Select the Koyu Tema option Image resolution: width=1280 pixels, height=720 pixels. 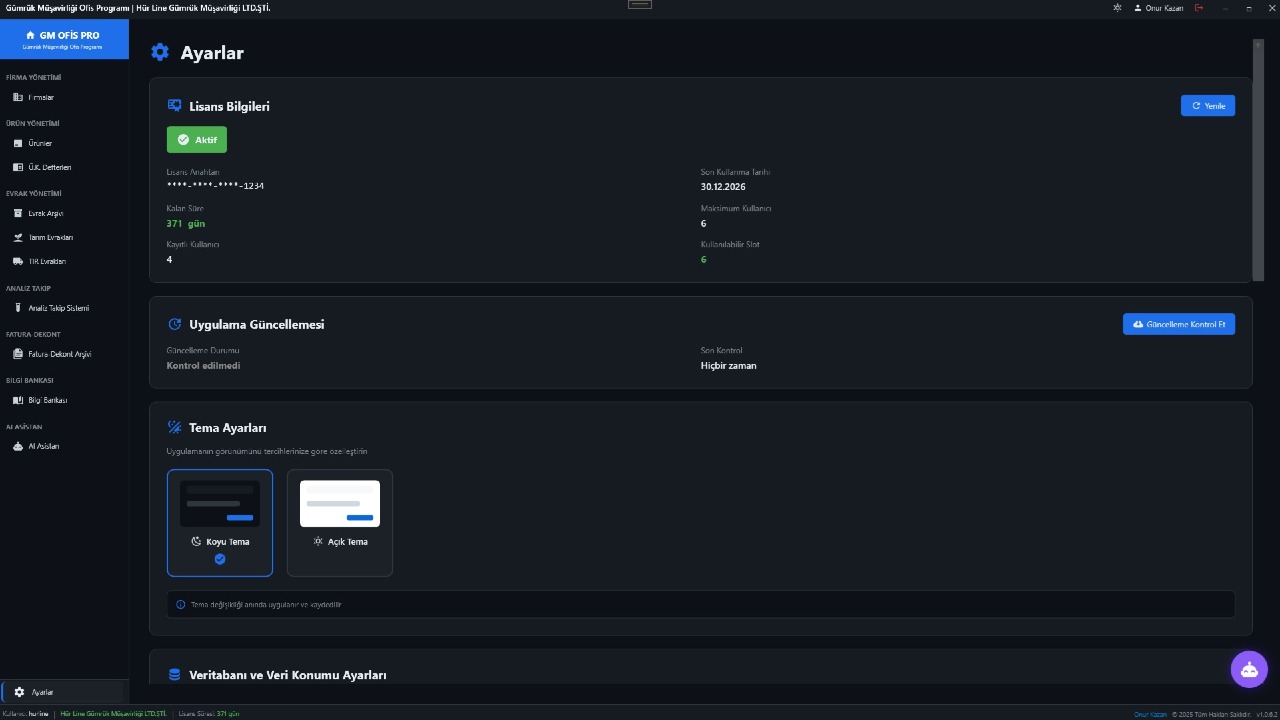(220, 522)
